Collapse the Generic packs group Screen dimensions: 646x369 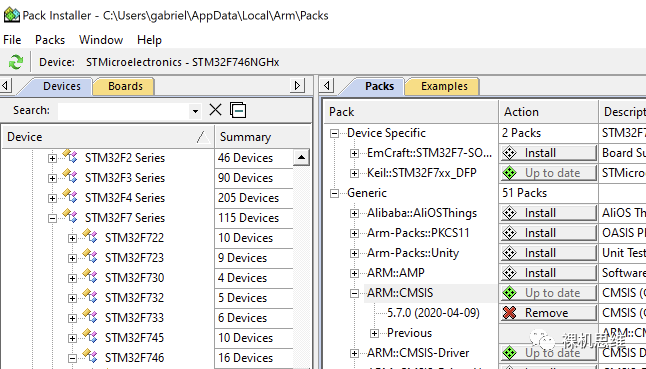[x=335, y=194]
